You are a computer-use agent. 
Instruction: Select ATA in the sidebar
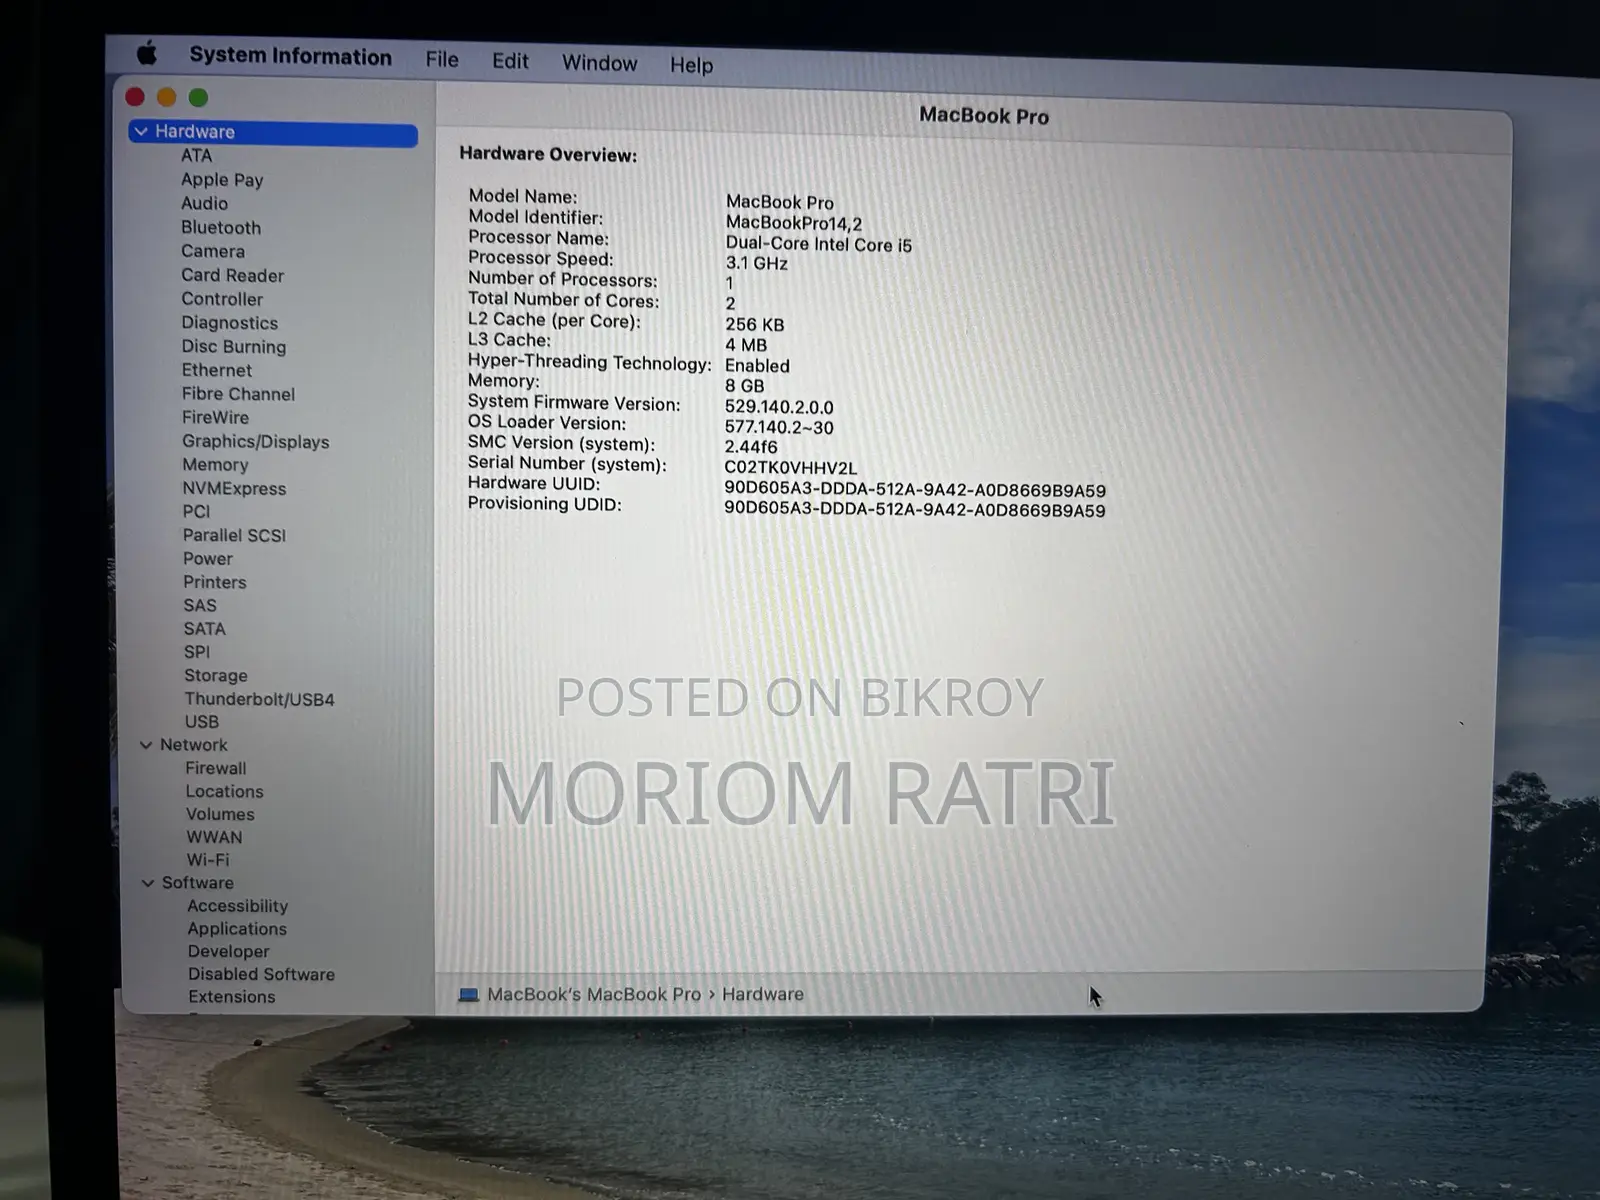pos(196,156)
